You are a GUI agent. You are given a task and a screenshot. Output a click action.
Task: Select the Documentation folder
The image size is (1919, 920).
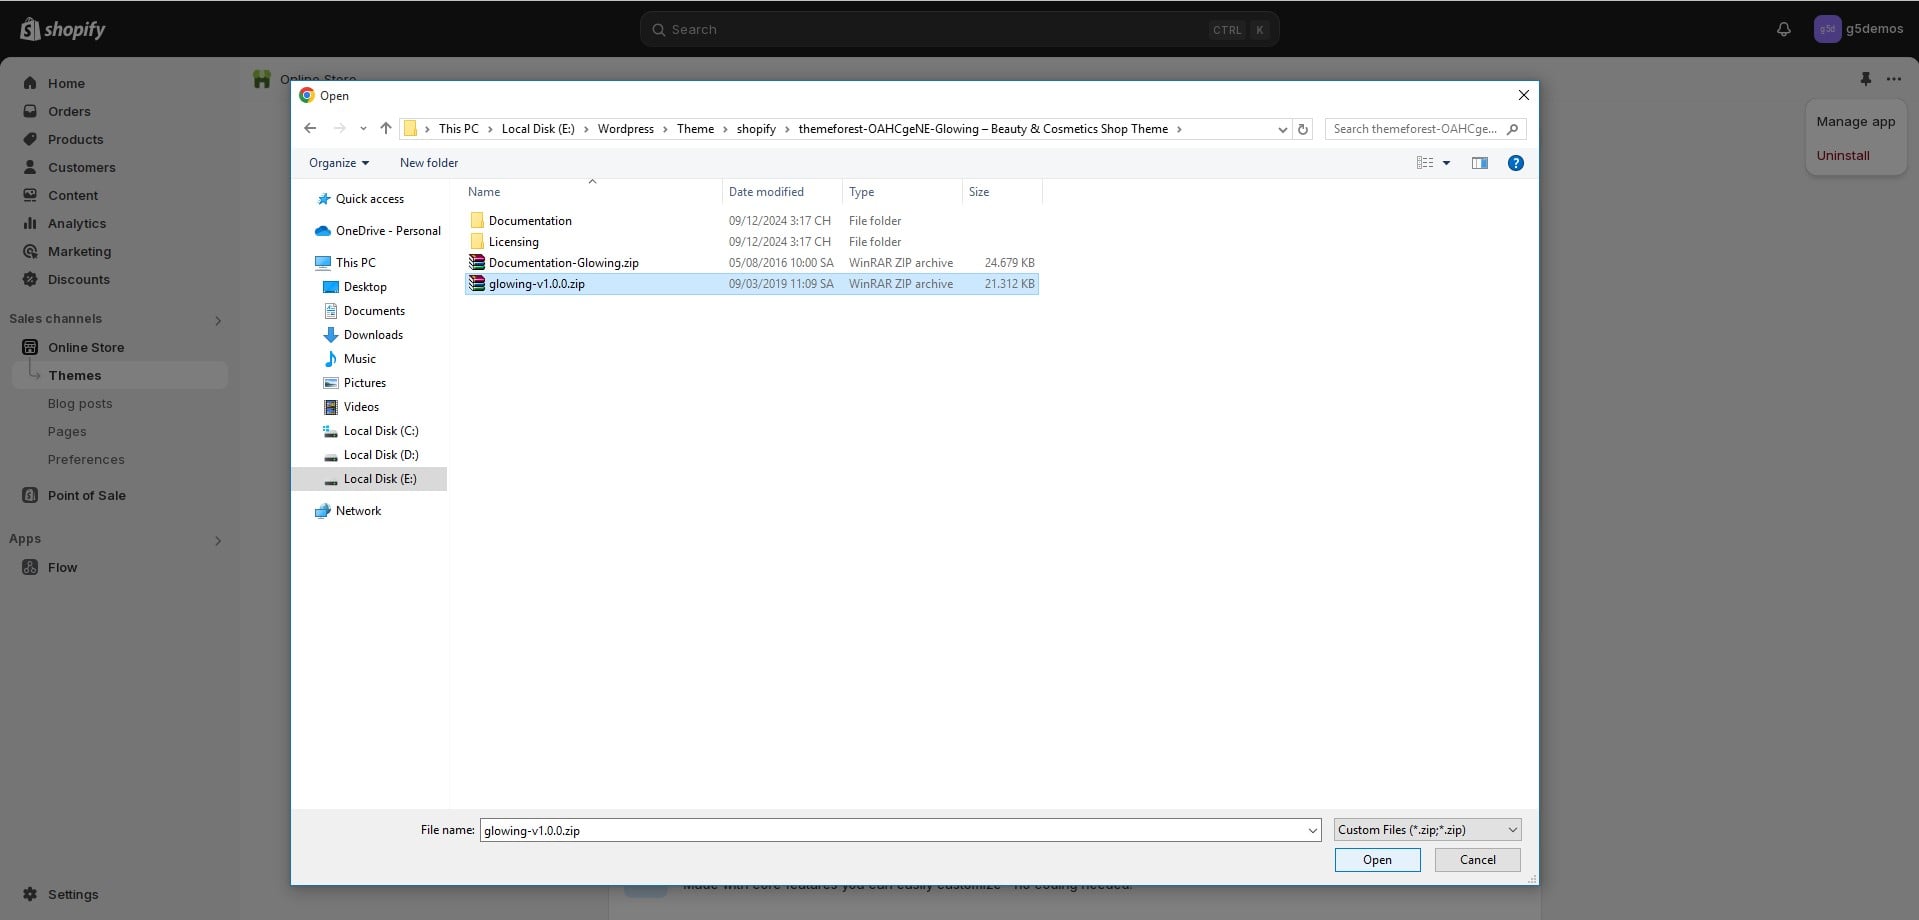[752, 221]
